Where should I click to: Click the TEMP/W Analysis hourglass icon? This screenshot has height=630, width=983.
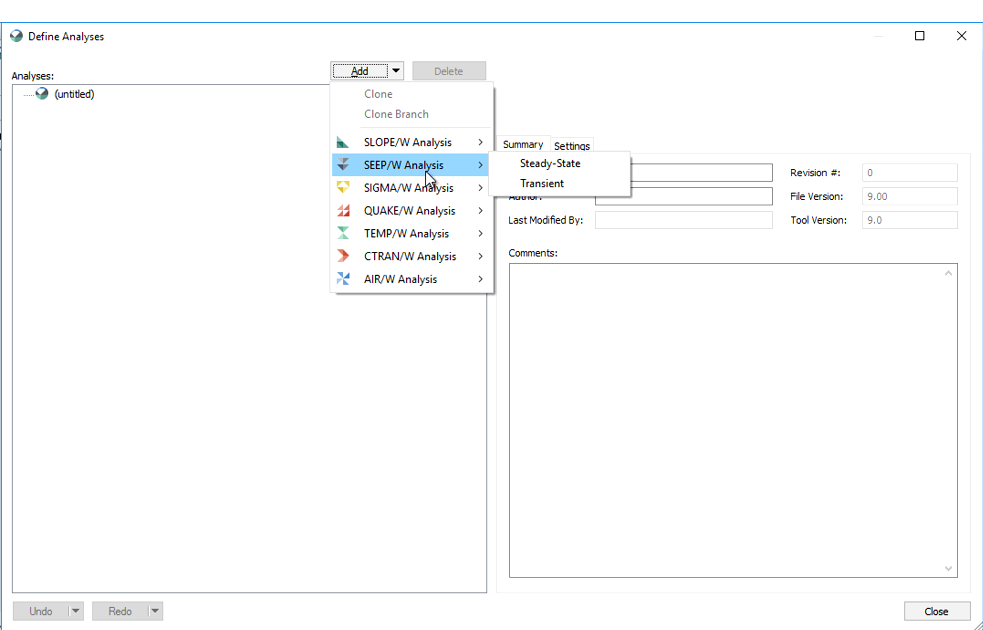tap(343, 233)
